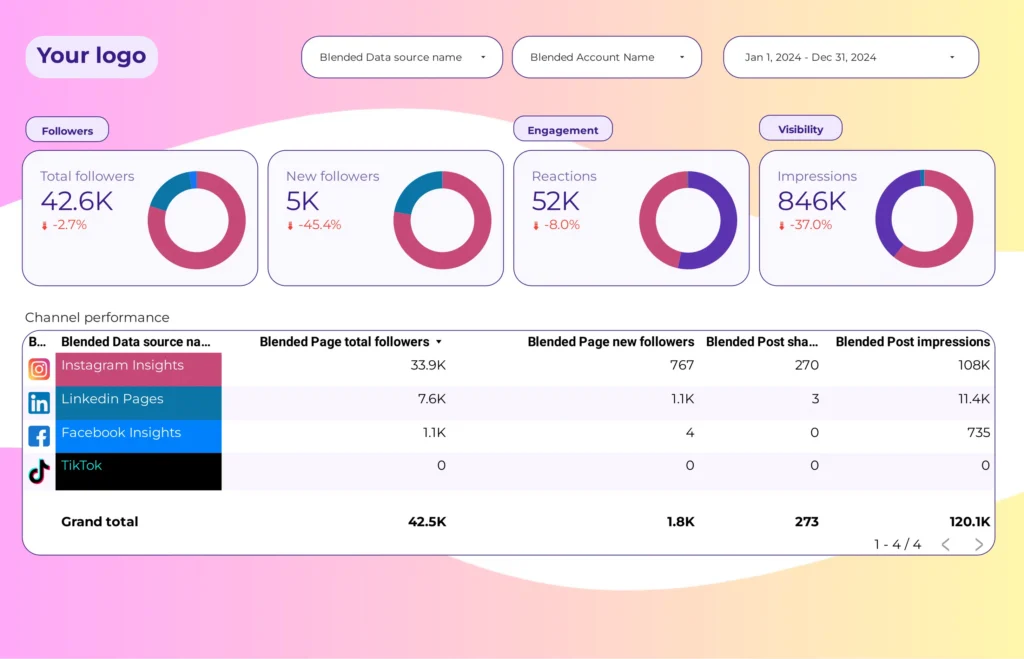This screenshot has height=659, width=1024.
Task: Open sort menu on Blended Page total followers
Action: (439, 341)
